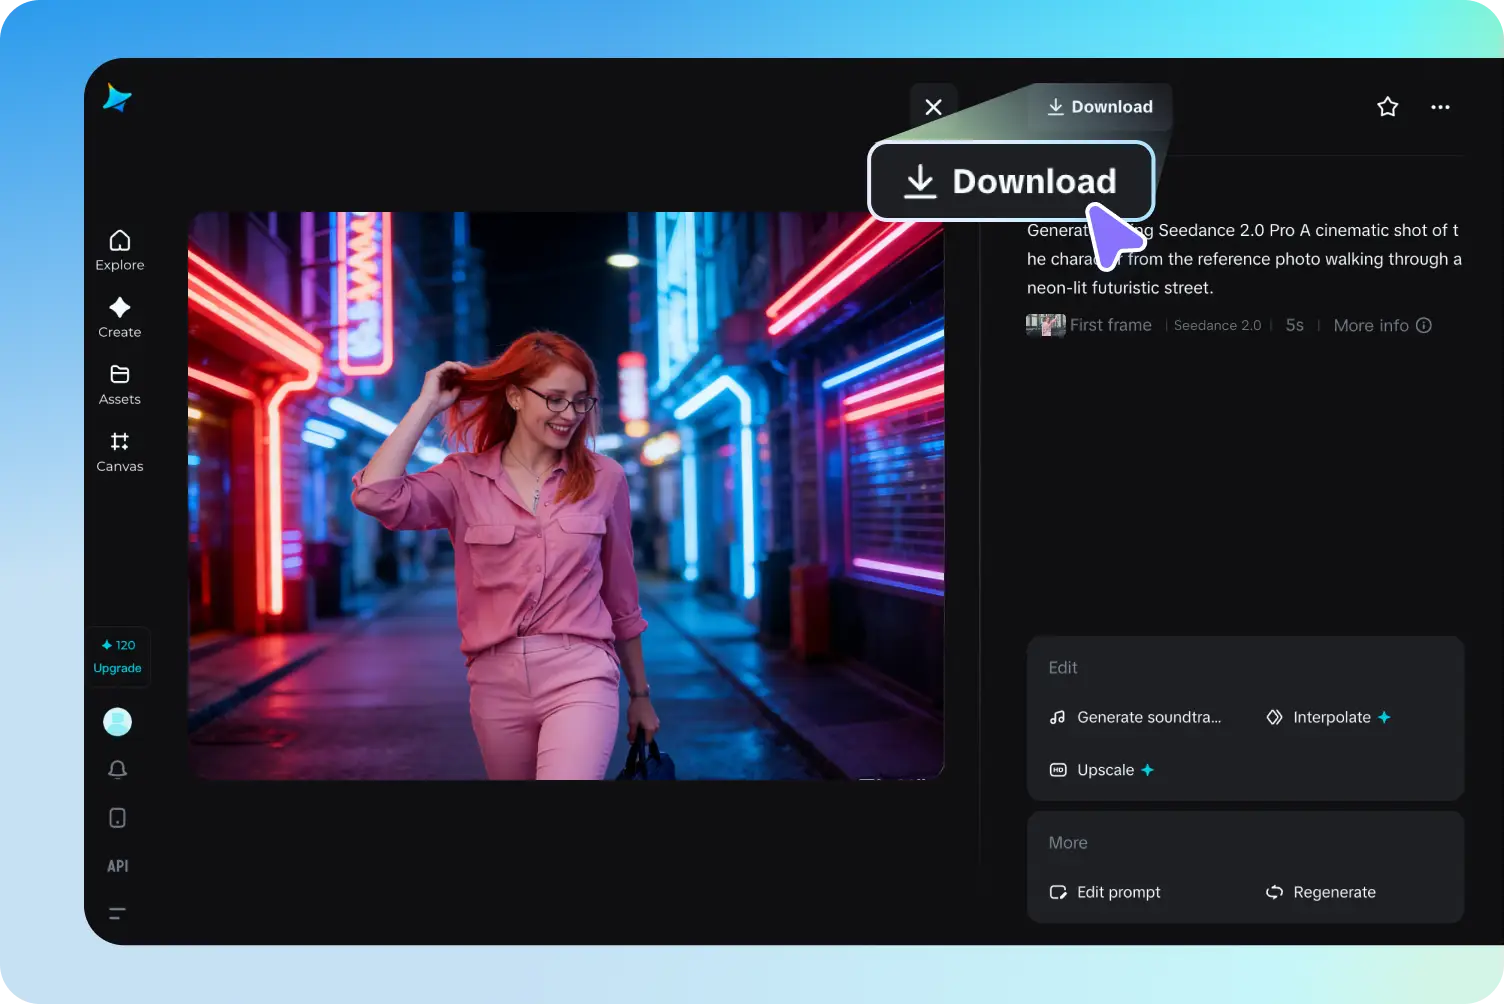Open notifications via the bell icon
Screen dimensions: 1506x1004
[x=117, y=770]
